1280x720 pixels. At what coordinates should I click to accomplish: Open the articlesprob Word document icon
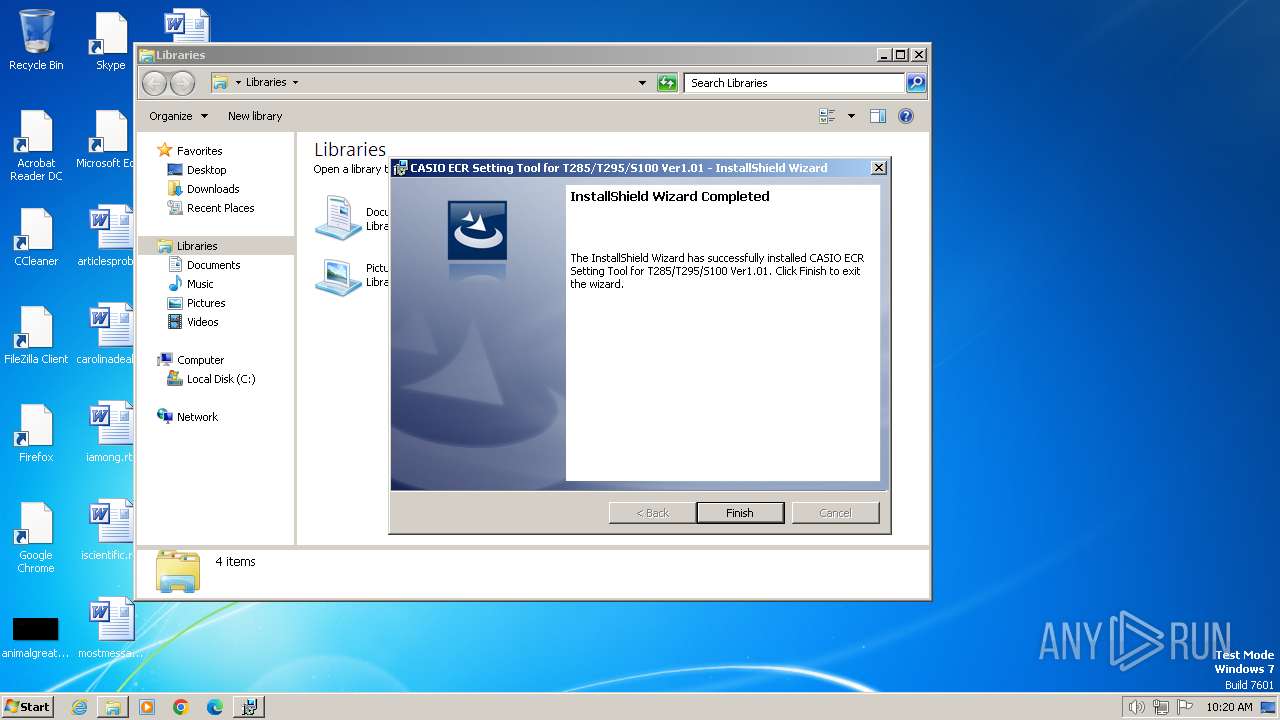108,237
